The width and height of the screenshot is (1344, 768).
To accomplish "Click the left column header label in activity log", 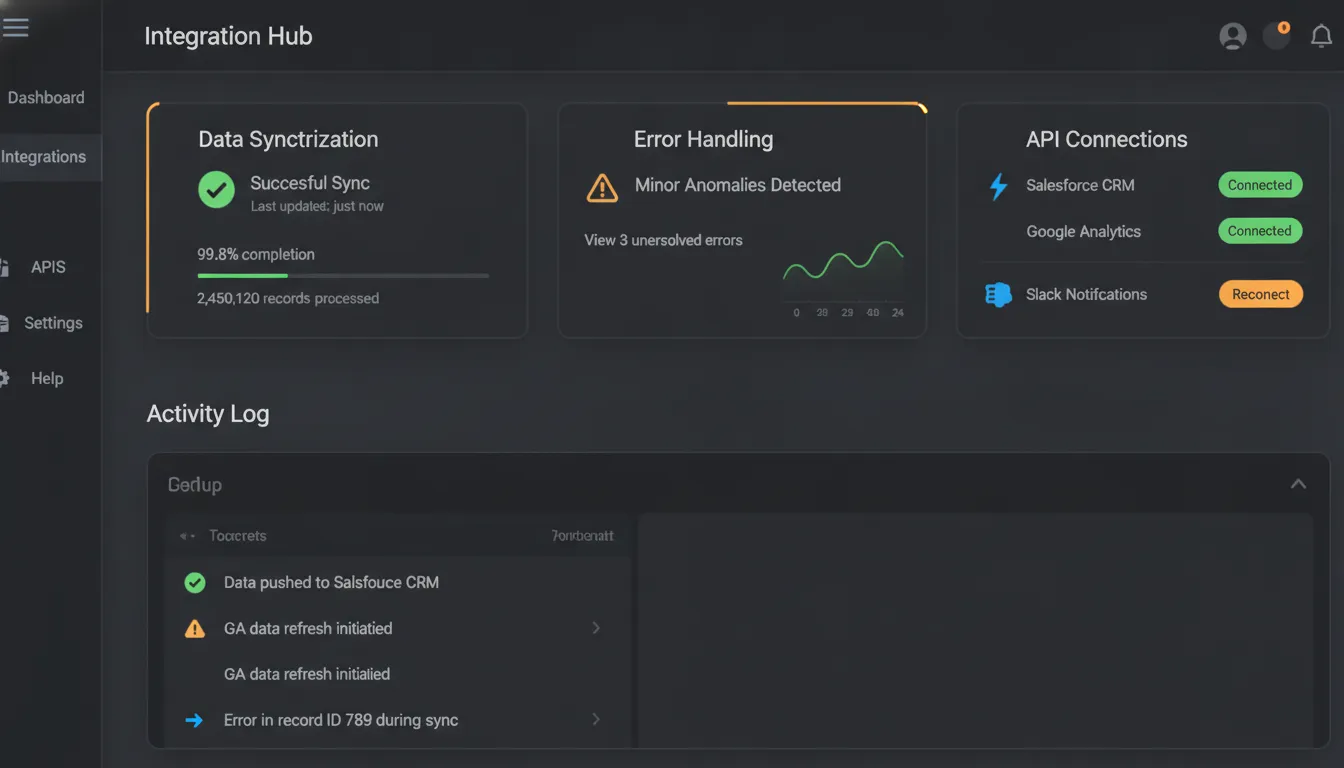I will (238, 536).
